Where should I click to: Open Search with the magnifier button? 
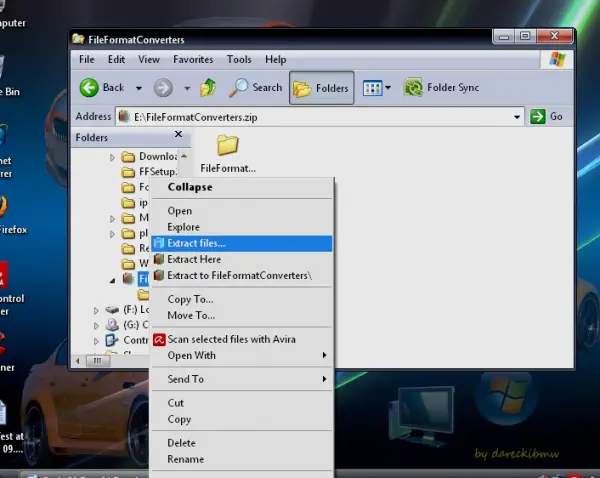[255, 88]
